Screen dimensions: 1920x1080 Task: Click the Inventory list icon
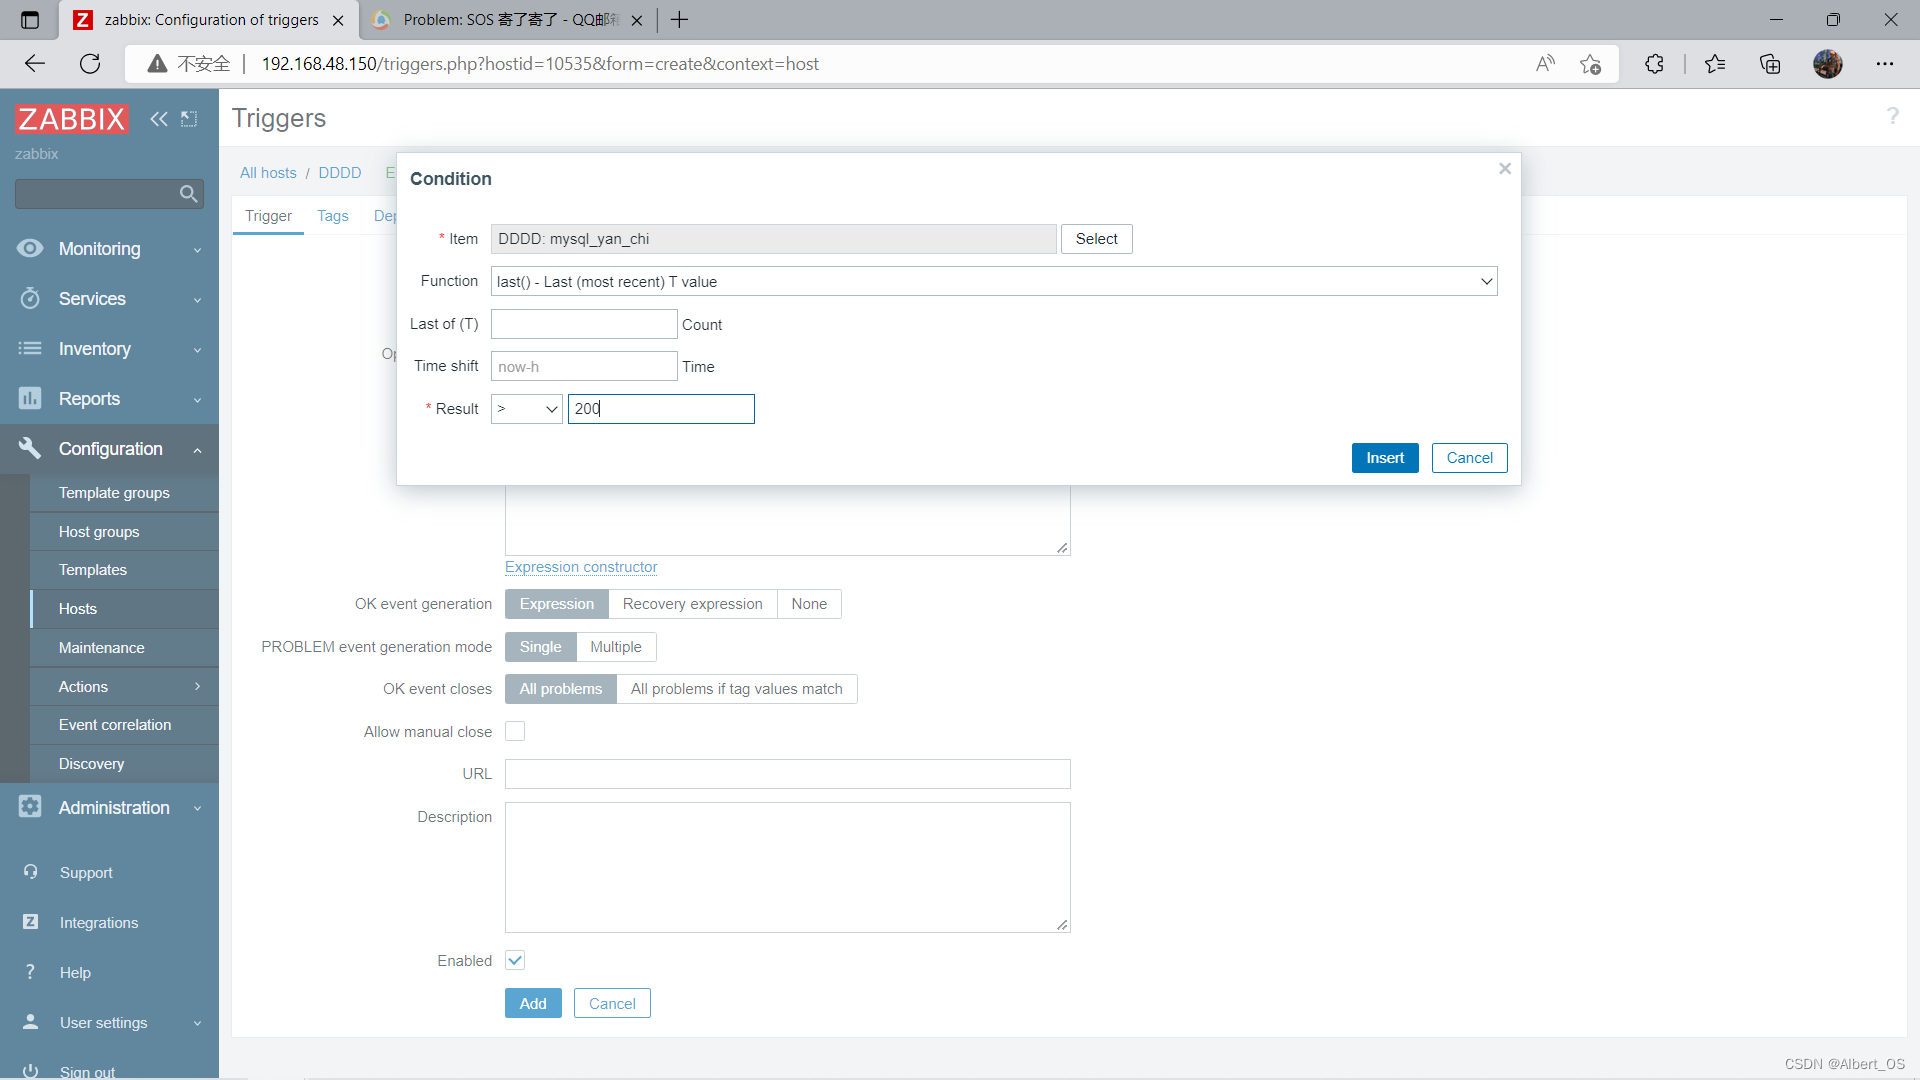coord(30,348)
